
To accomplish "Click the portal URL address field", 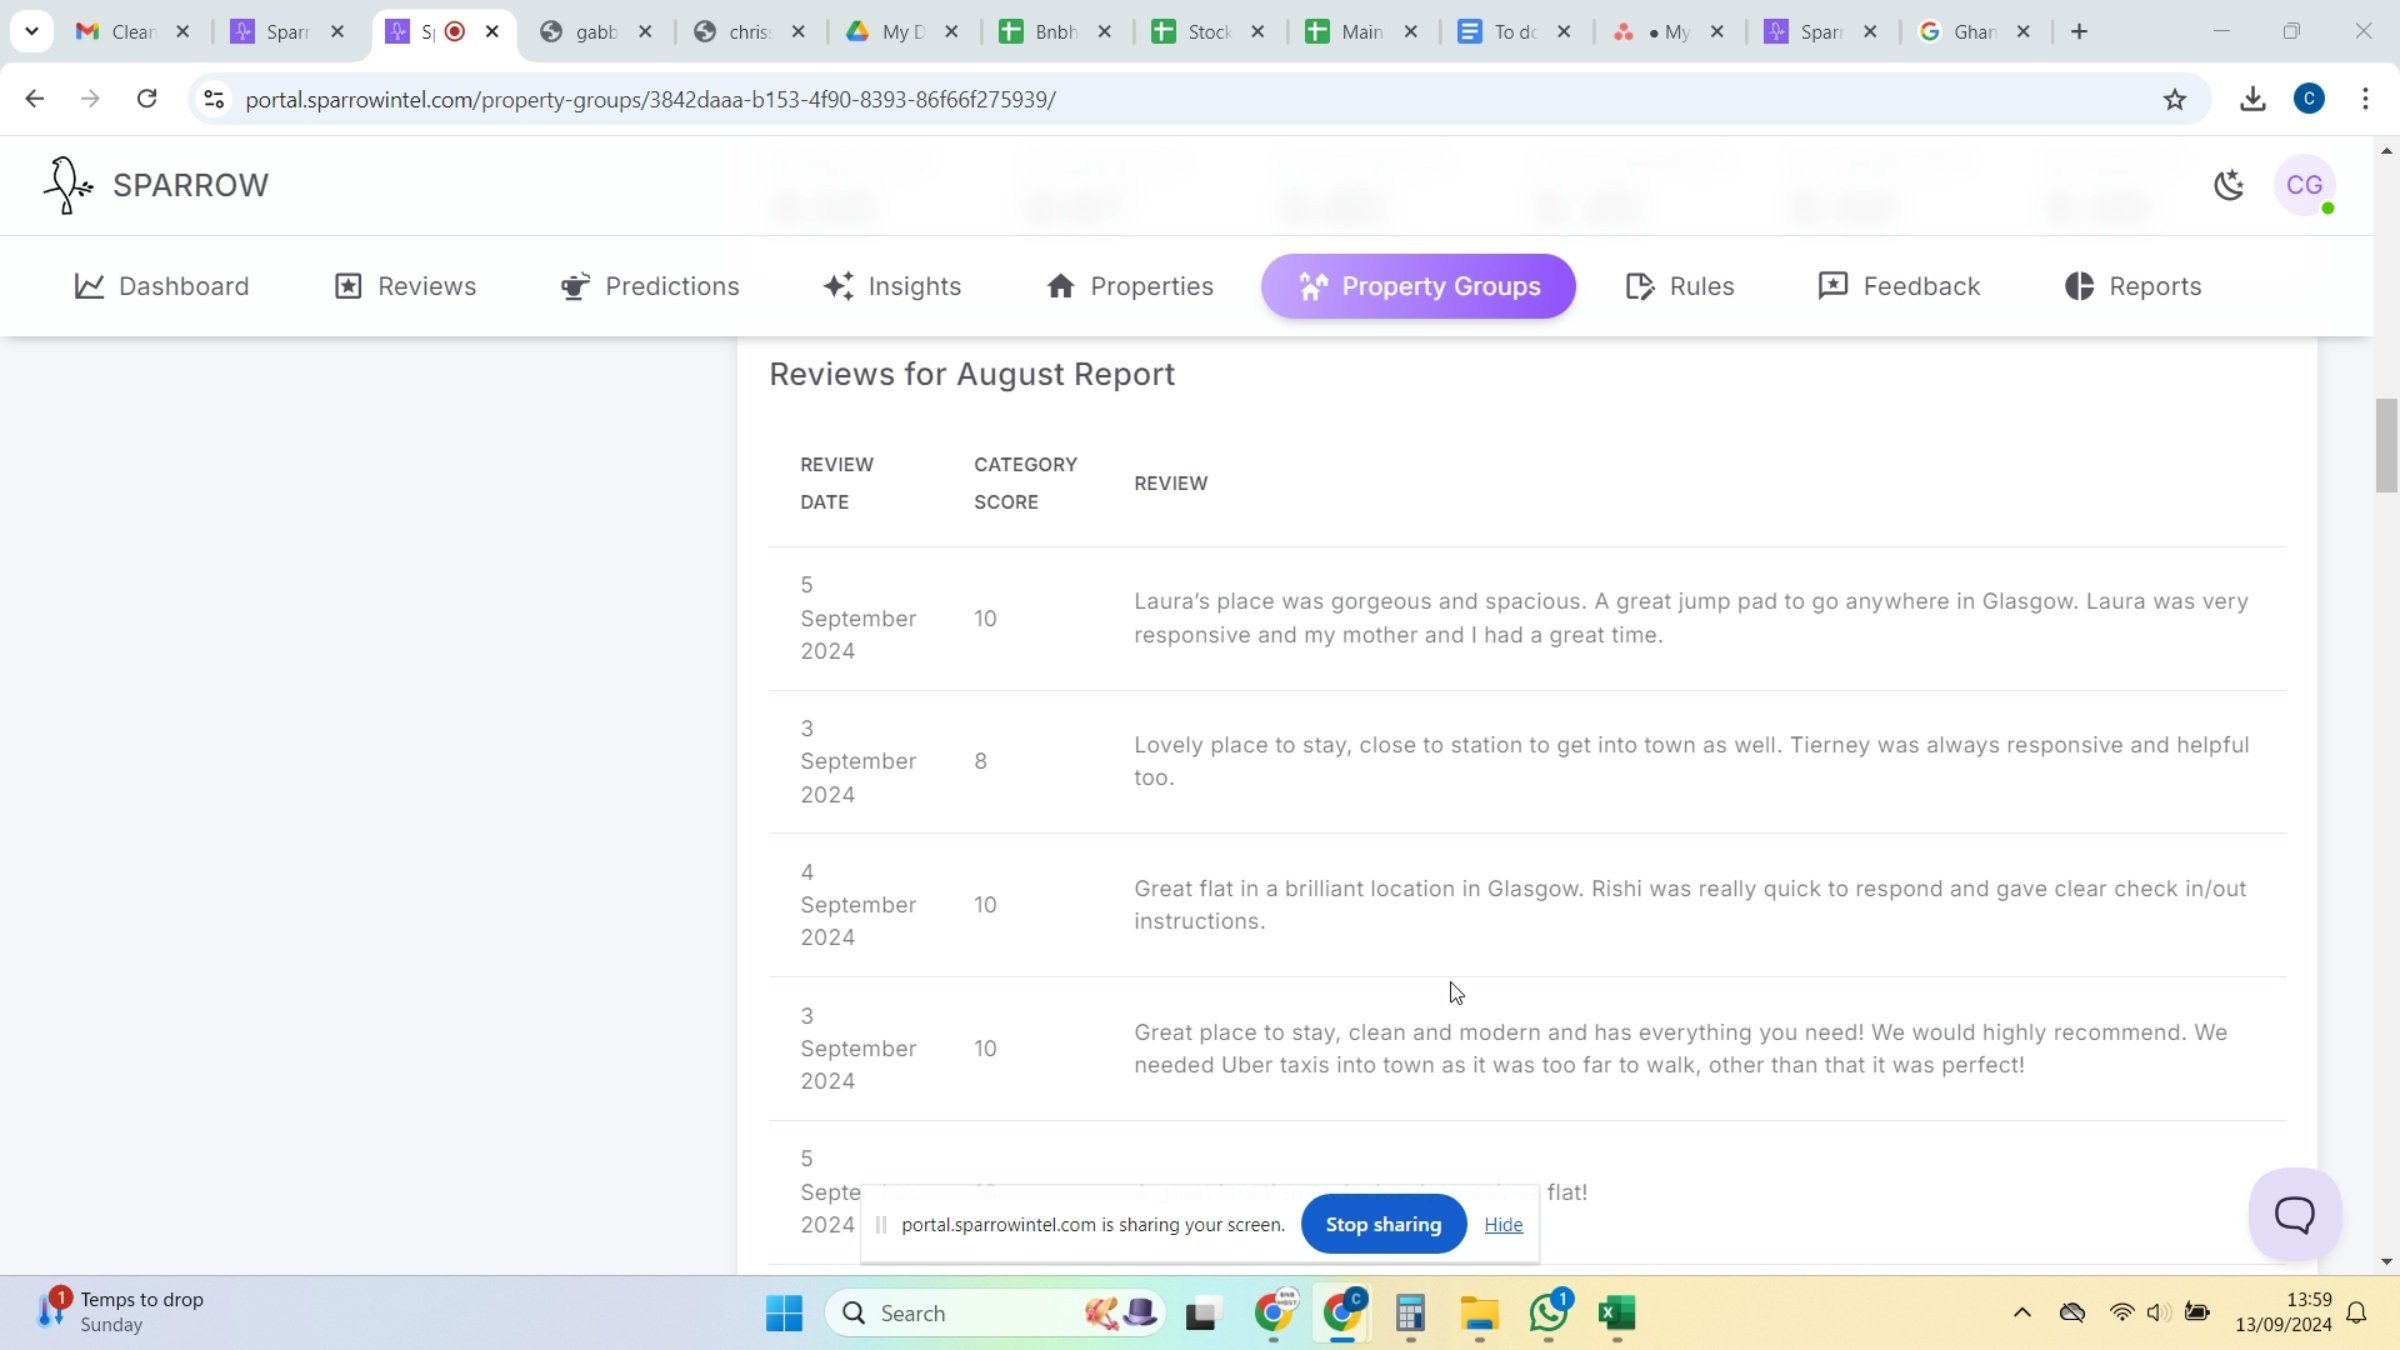I will pos(650,99).
